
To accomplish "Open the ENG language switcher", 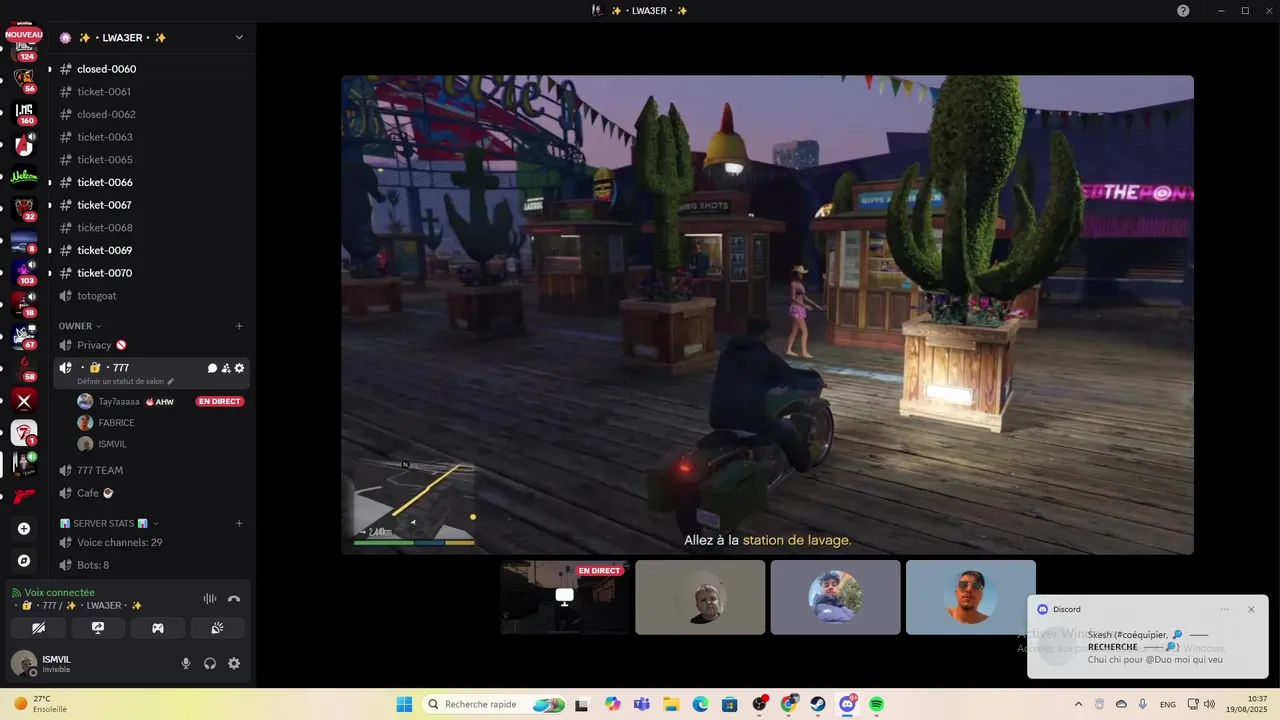I will coord(1168,704).
